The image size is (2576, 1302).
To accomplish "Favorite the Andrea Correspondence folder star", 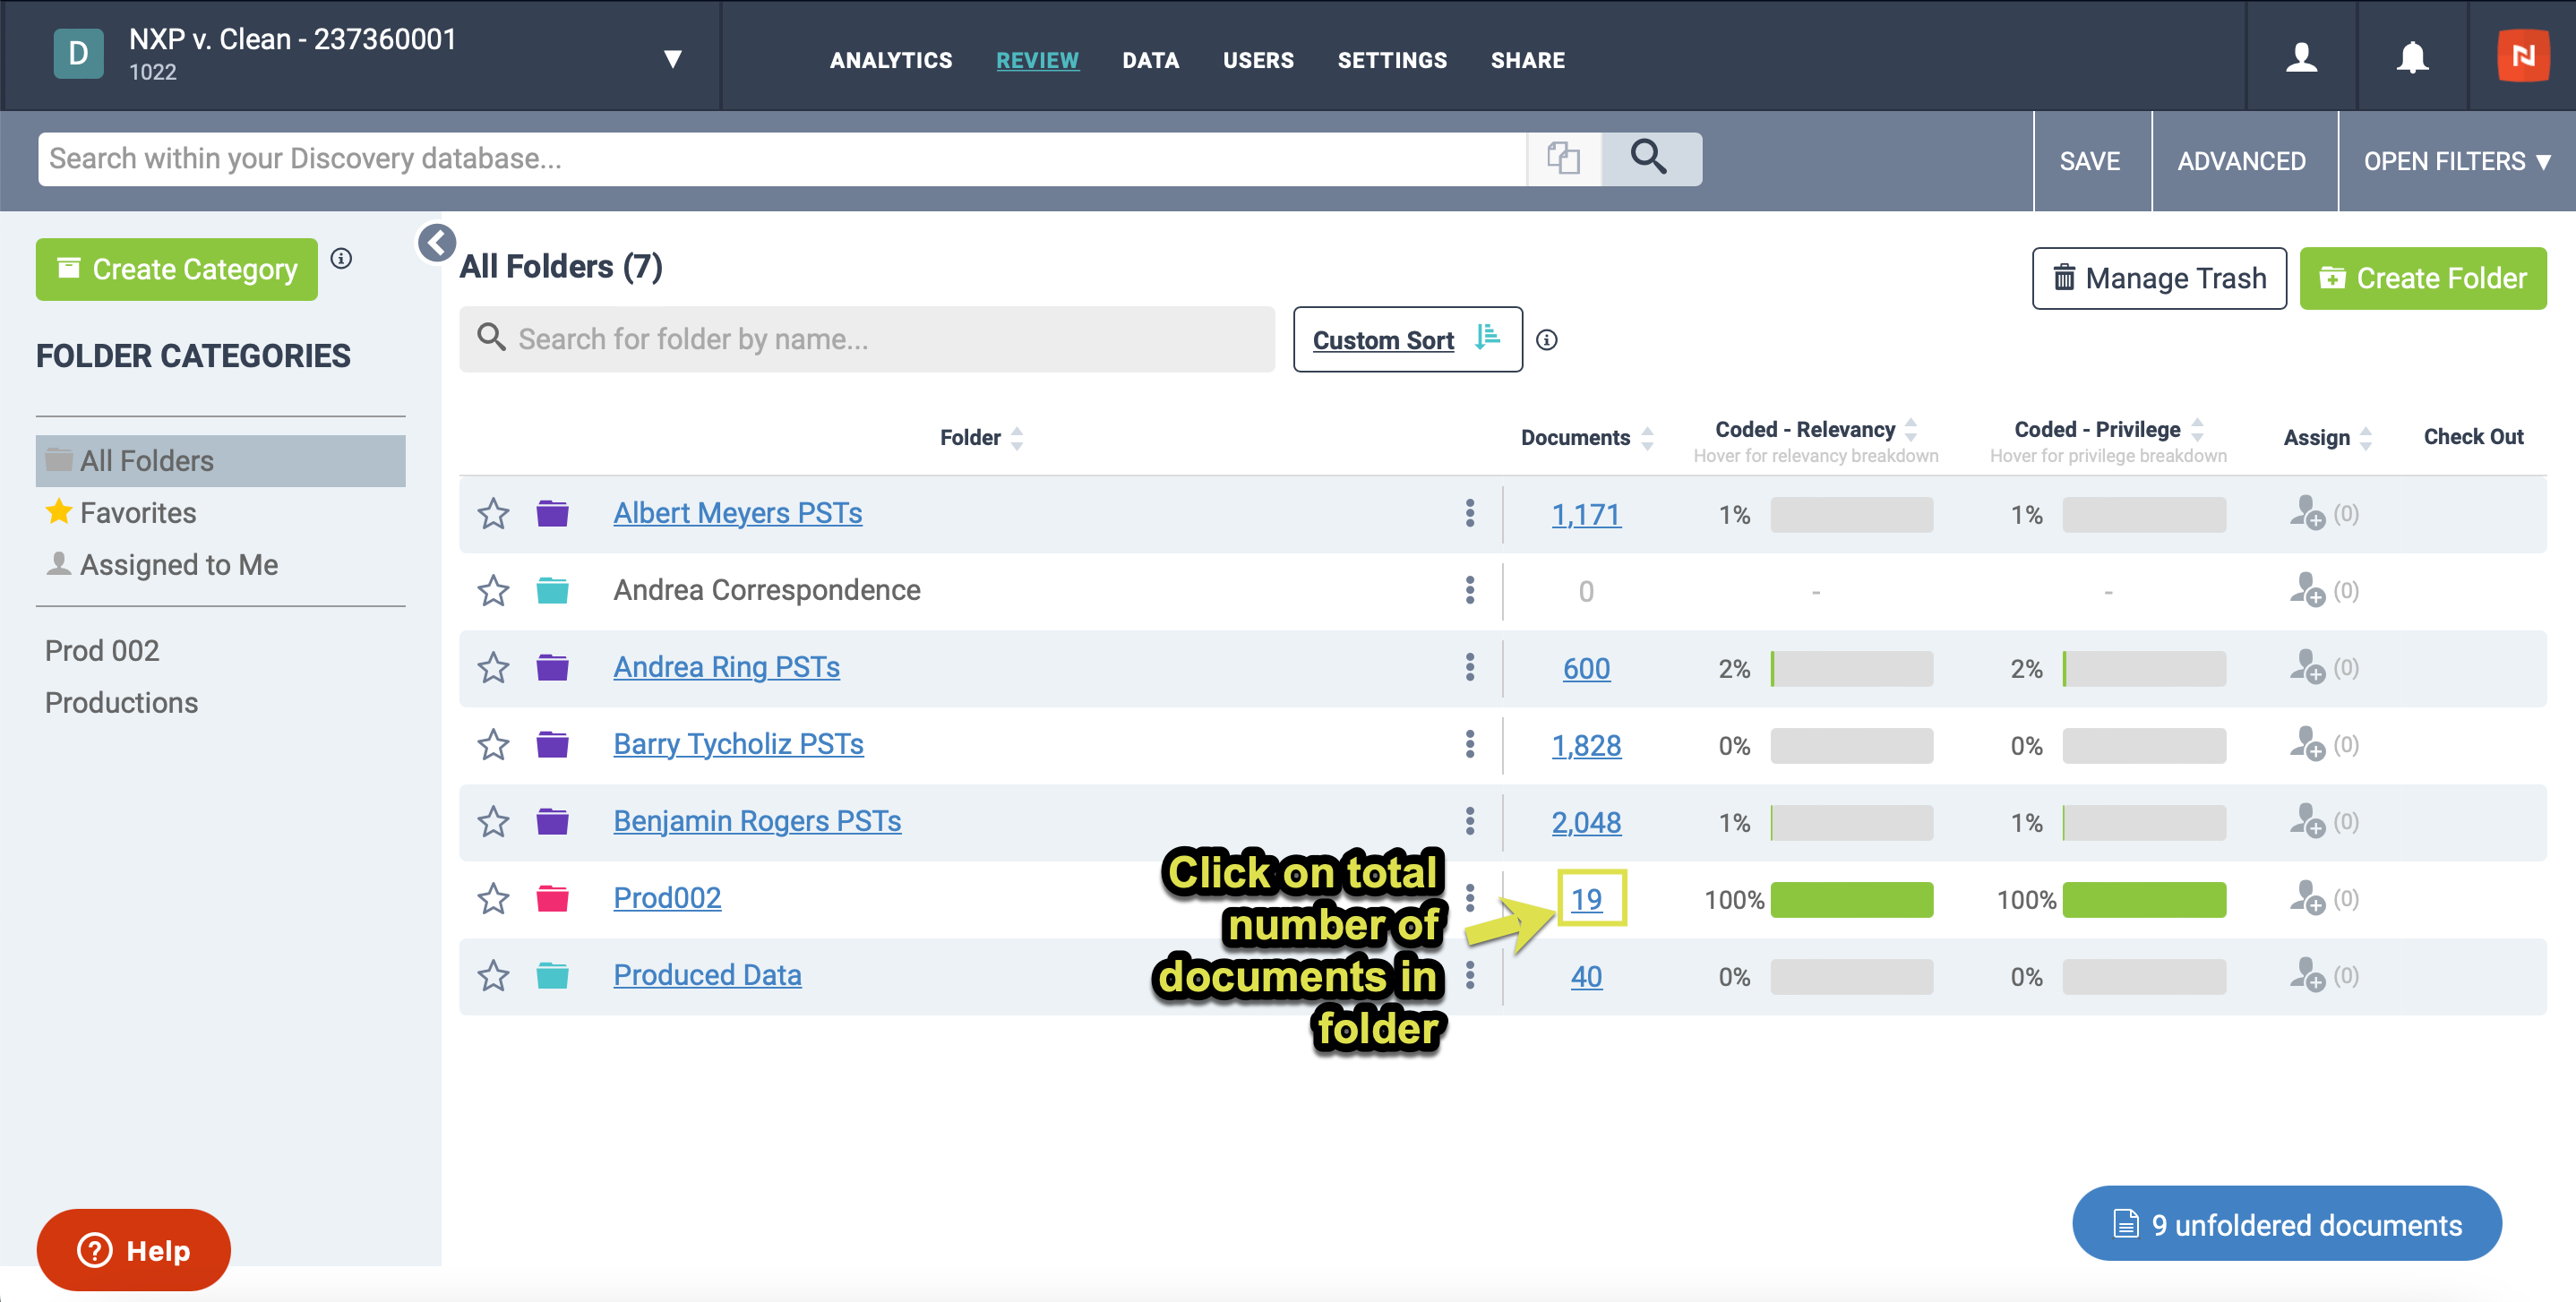I will click(x=493, y=590).
